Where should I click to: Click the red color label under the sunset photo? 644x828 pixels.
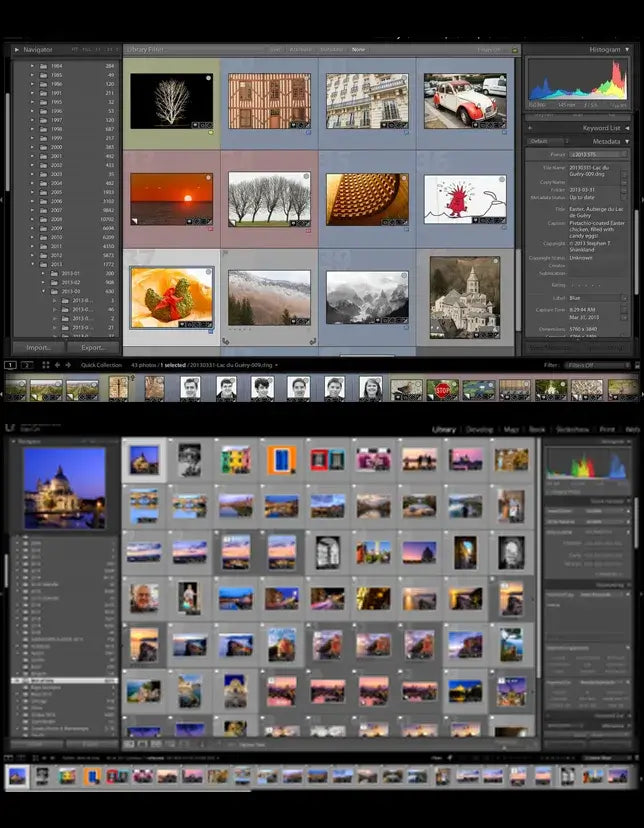pos(211,230)
